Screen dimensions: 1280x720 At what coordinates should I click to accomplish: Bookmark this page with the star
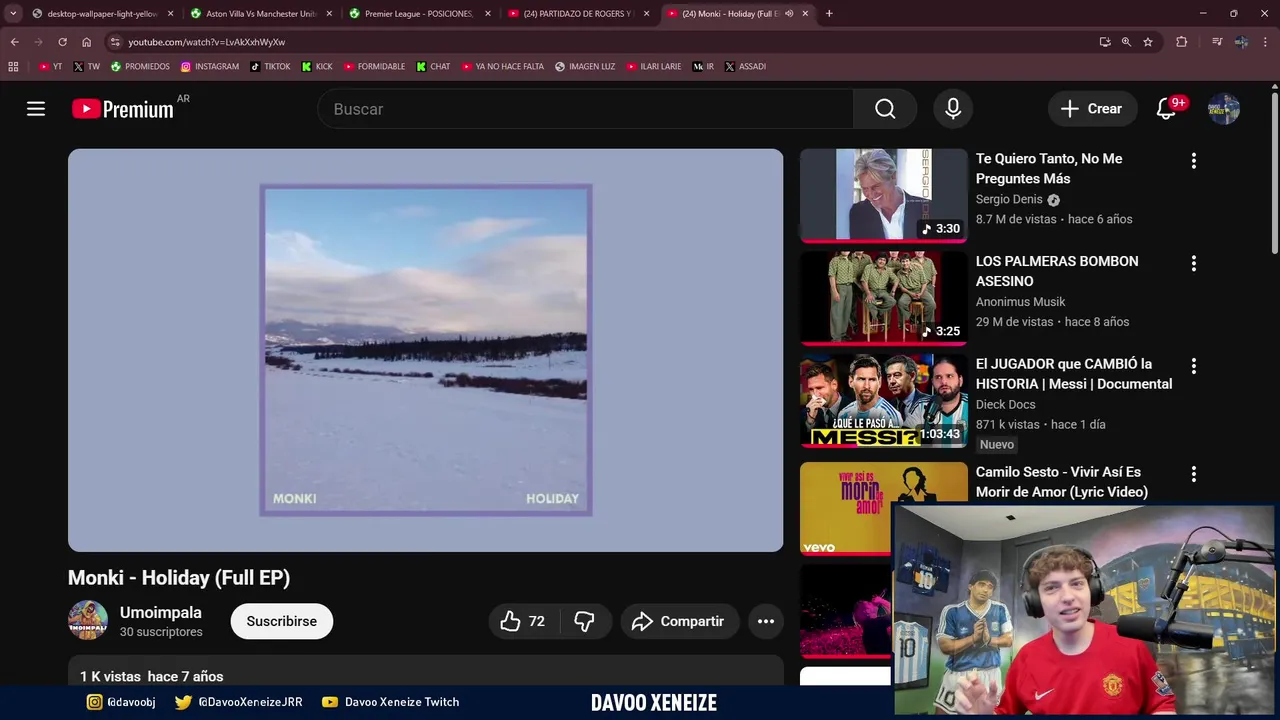click(1148, 42)
